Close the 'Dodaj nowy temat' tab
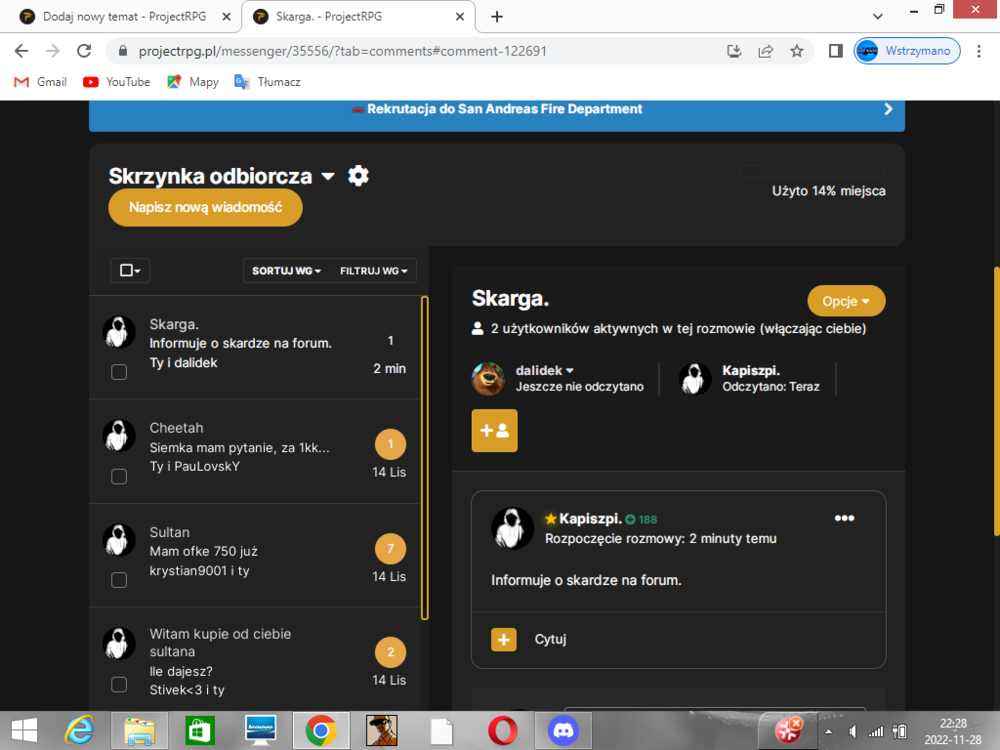Viewport: 1000px width, 750px height. (226, 17)
